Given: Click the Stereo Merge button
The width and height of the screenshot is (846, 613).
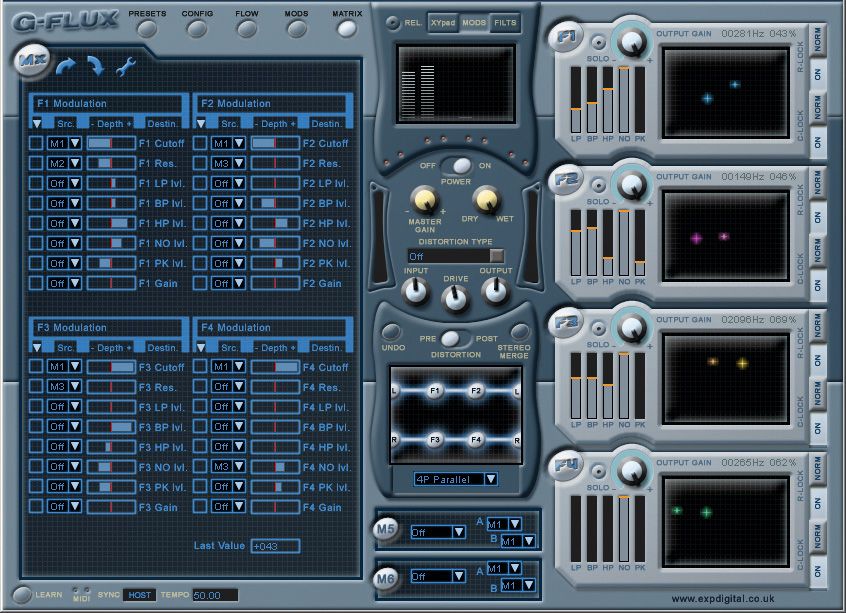Looking at the screenshot, I should click(519, 331).
